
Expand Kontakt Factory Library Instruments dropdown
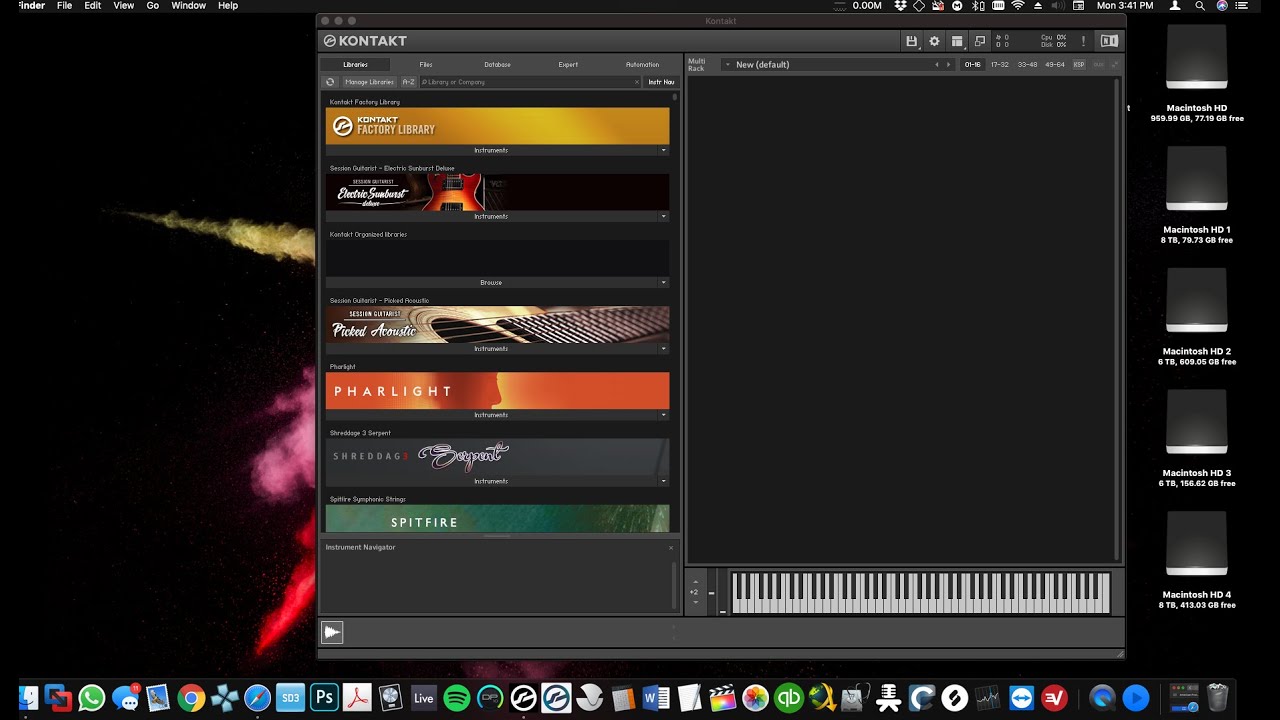point(663,150)
